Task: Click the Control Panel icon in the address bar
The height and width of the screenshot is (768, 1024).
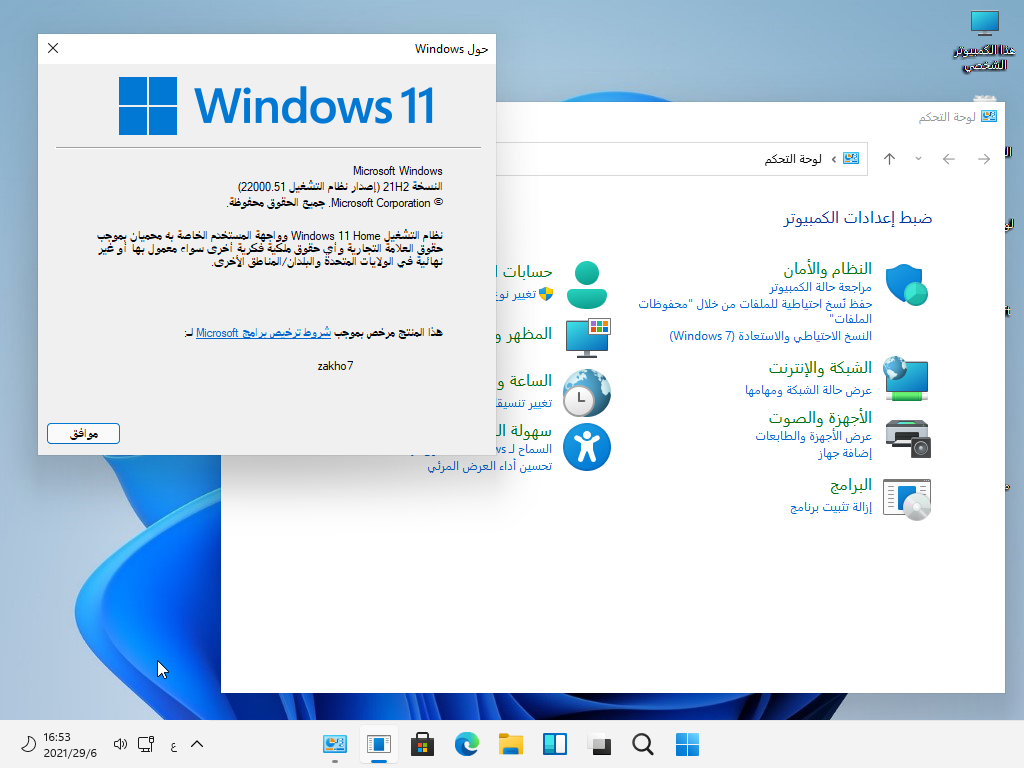Action: (851, 159)
